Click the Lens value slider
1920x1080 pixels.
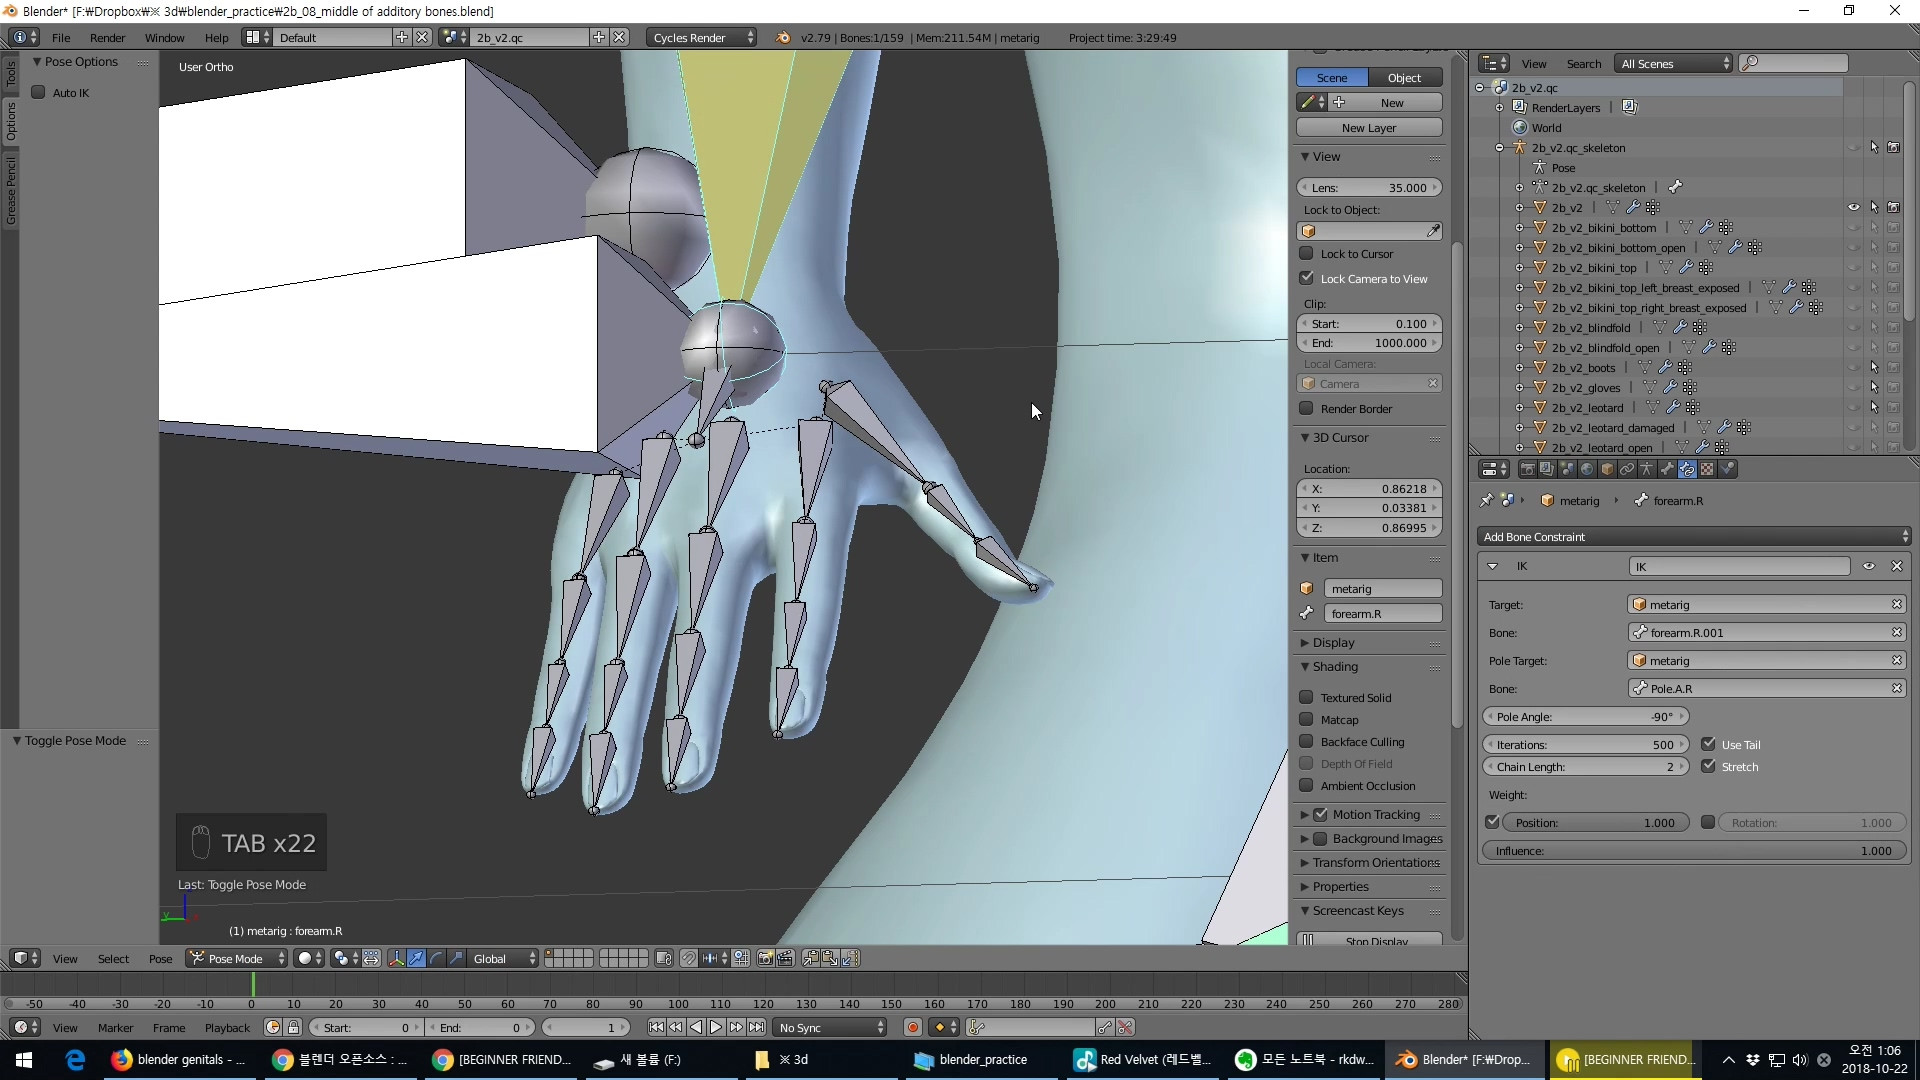[x=1369, y=187]
